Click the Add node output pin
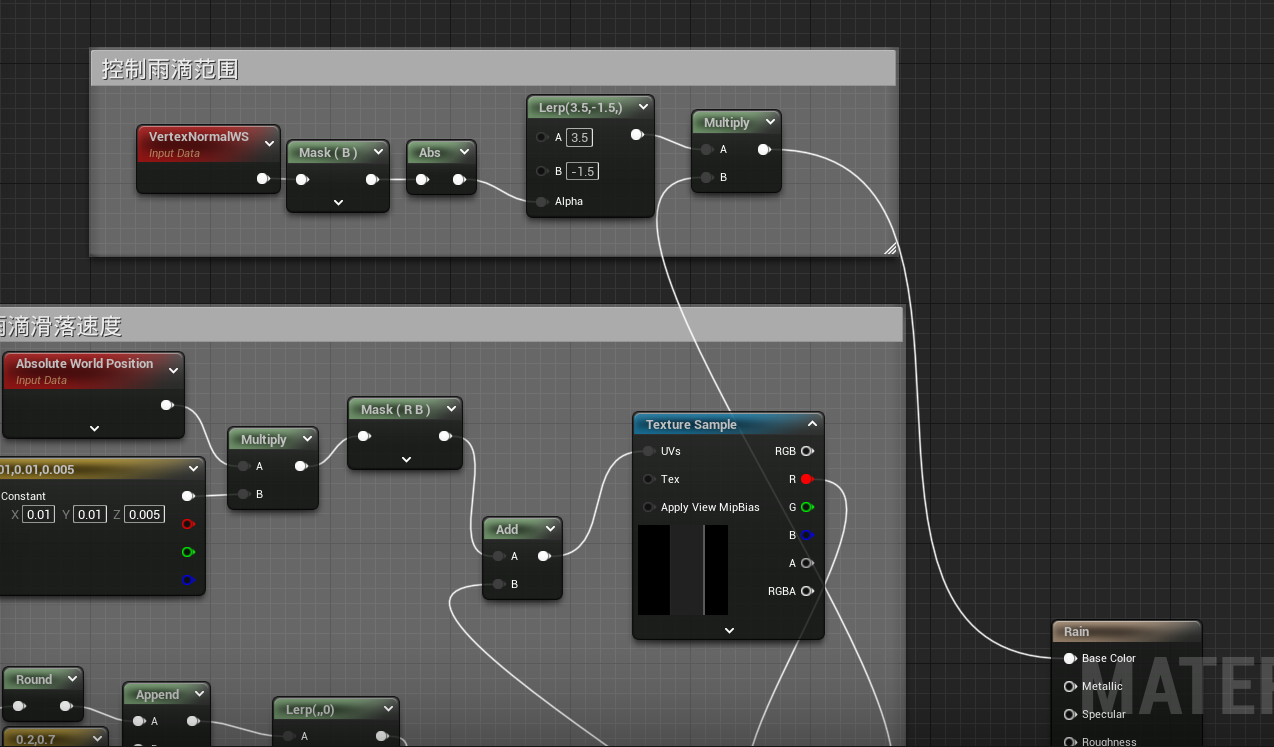The height and width of the screenshot is (747, 1274). point(544,556)
